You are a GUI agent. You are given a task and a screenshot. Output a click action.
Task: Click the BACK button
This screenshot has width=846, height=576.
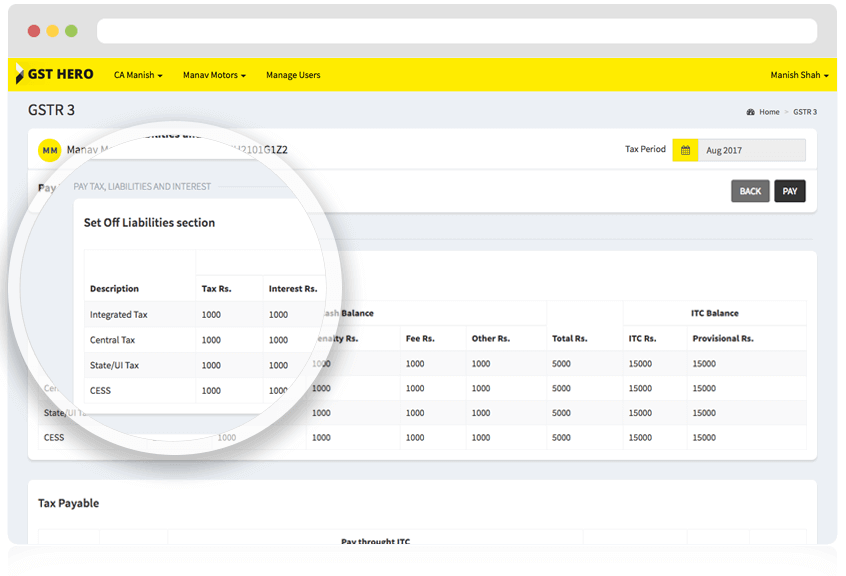click(750, 191)
